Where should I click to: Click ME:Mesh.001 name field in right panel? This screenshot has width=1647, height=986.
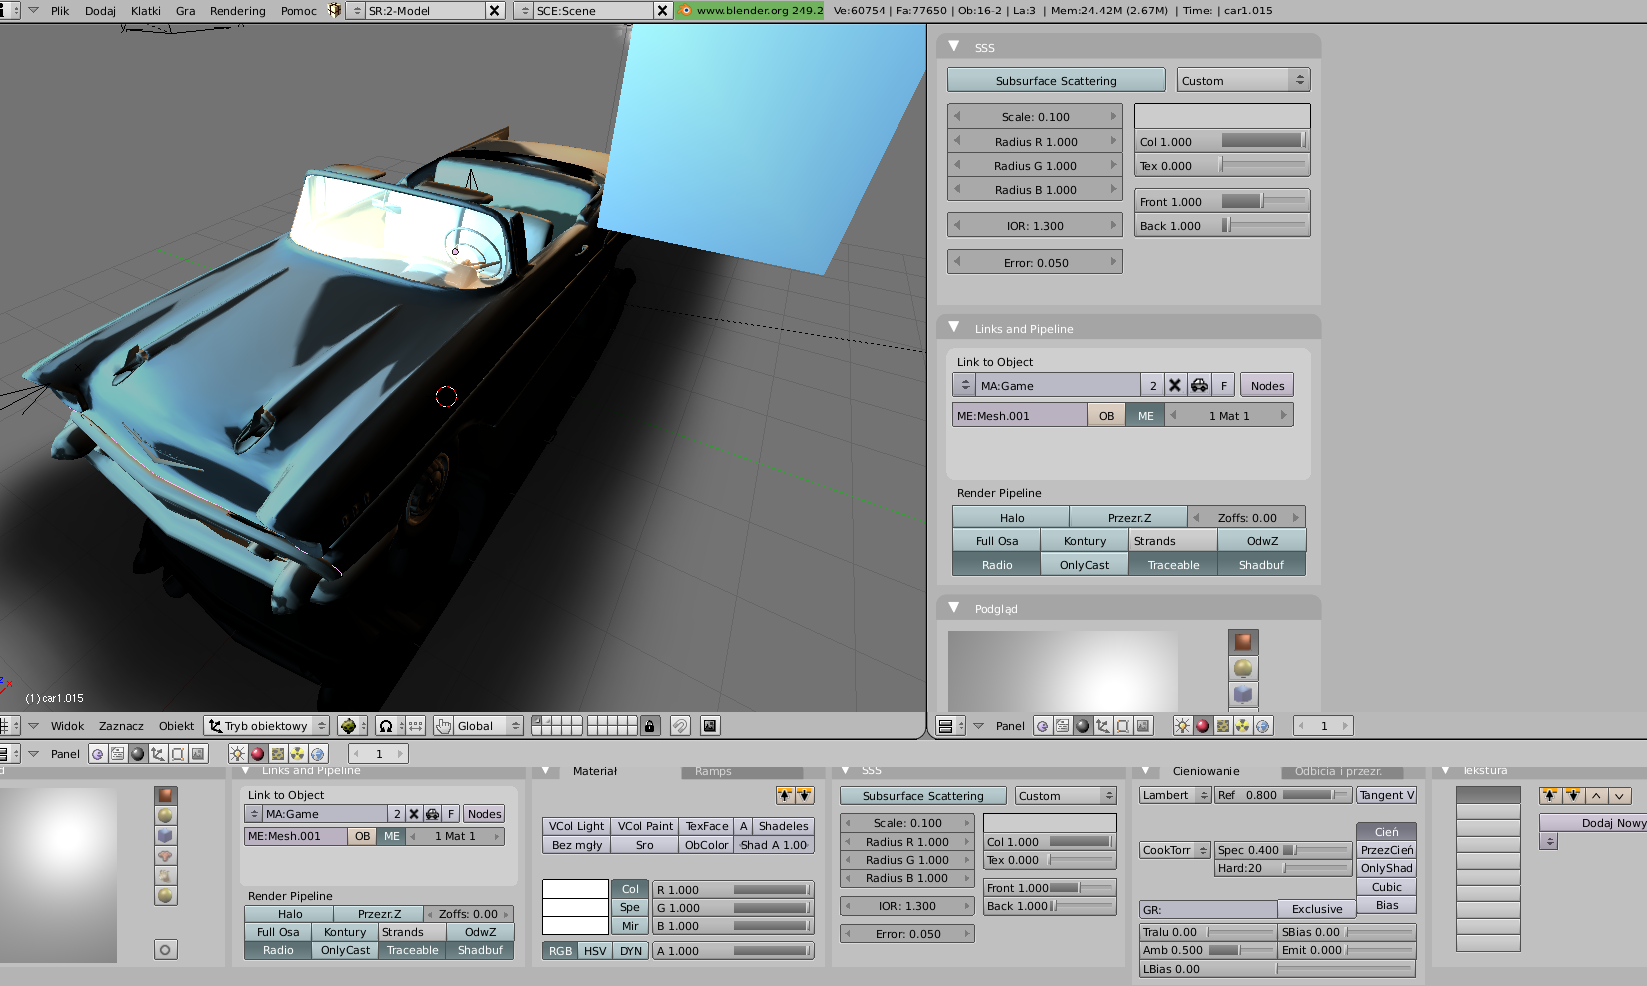coord(1019,416)
